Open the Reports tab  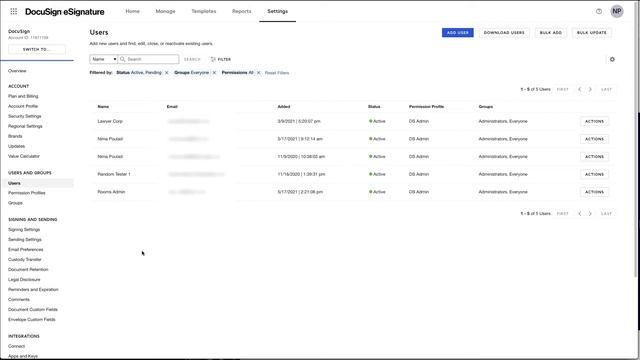[x=242, y=11]
